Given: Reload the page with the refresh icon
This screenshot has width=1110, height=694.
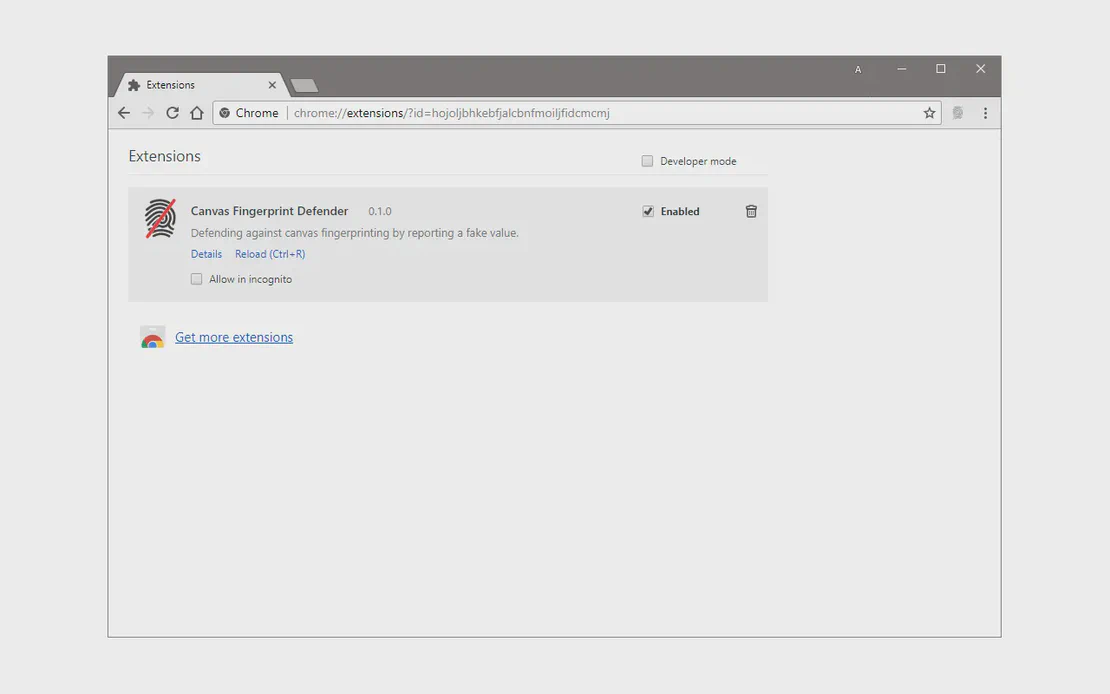Looking at the screenshot, I should click(x=172, y=113).
